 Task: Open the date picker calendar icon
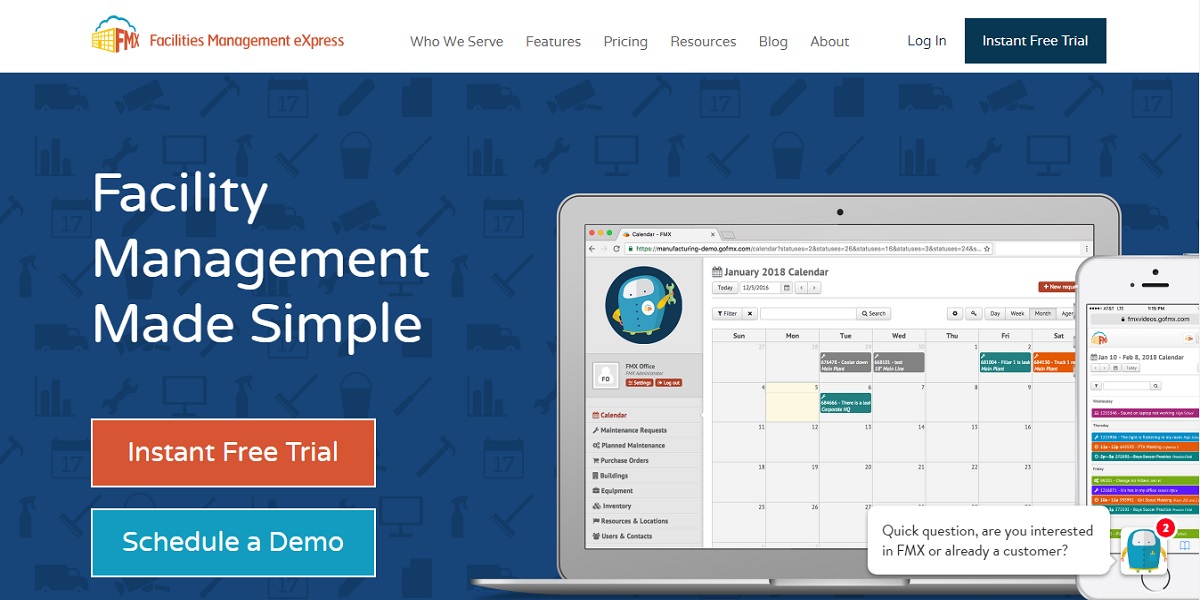[x=786, y=288]
